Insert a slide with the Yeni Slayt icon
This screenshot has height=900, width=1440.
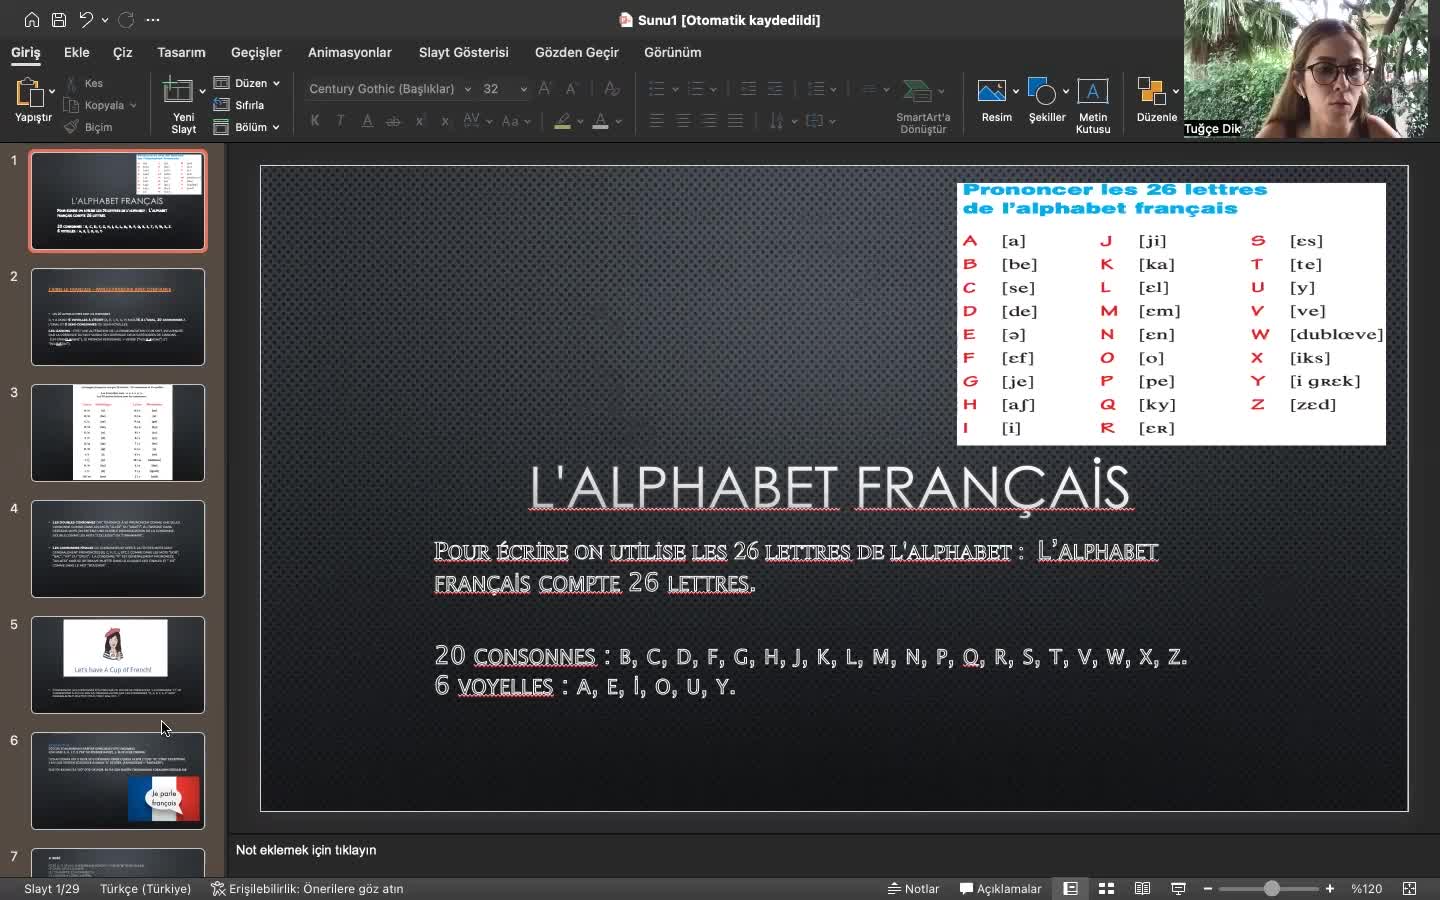tap(178, 91)
